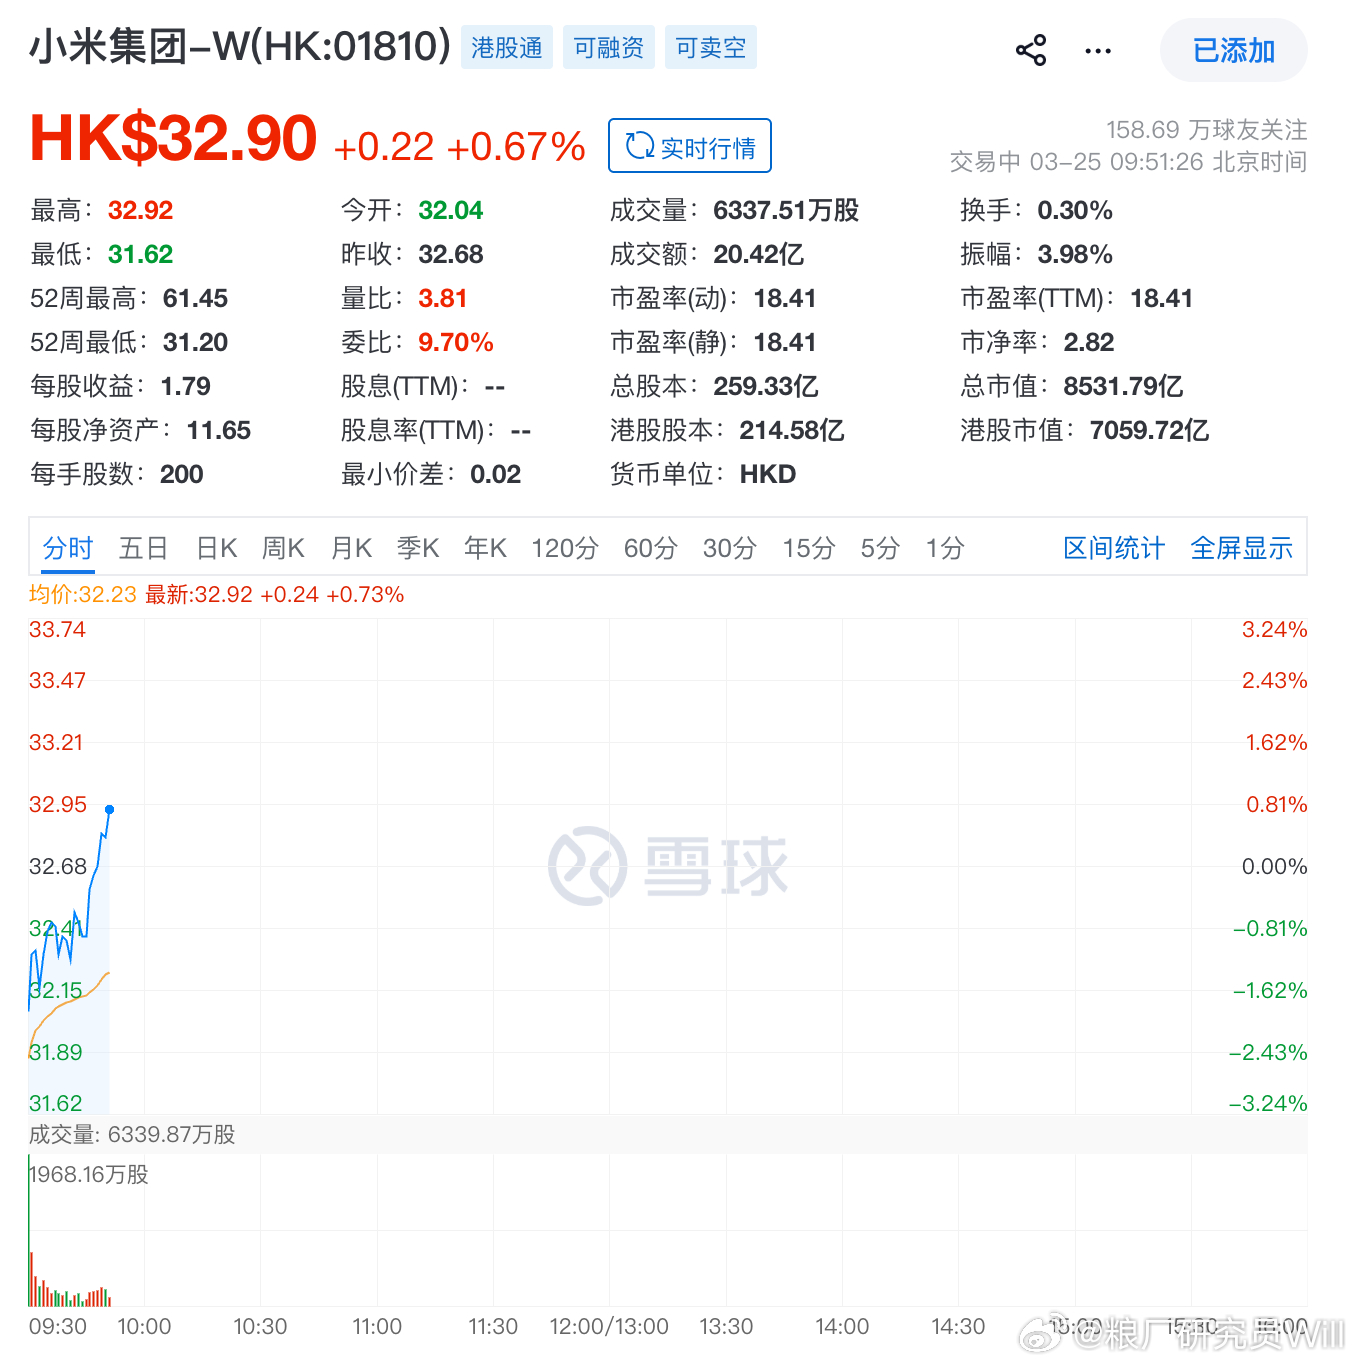Click the volume bar chart area
Image resolution: width=1356 pixels, height=1366 pixels.
point(70,1290)
